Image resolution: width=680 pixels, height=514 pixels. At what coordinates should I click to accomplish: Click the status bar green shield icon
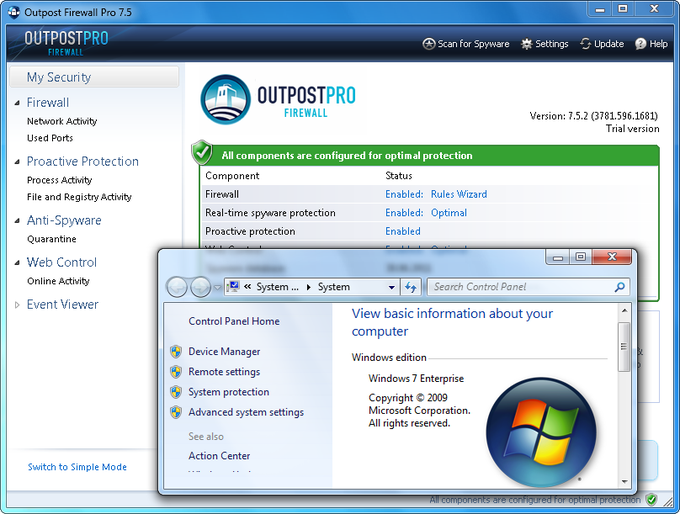[x=651, y=500]
